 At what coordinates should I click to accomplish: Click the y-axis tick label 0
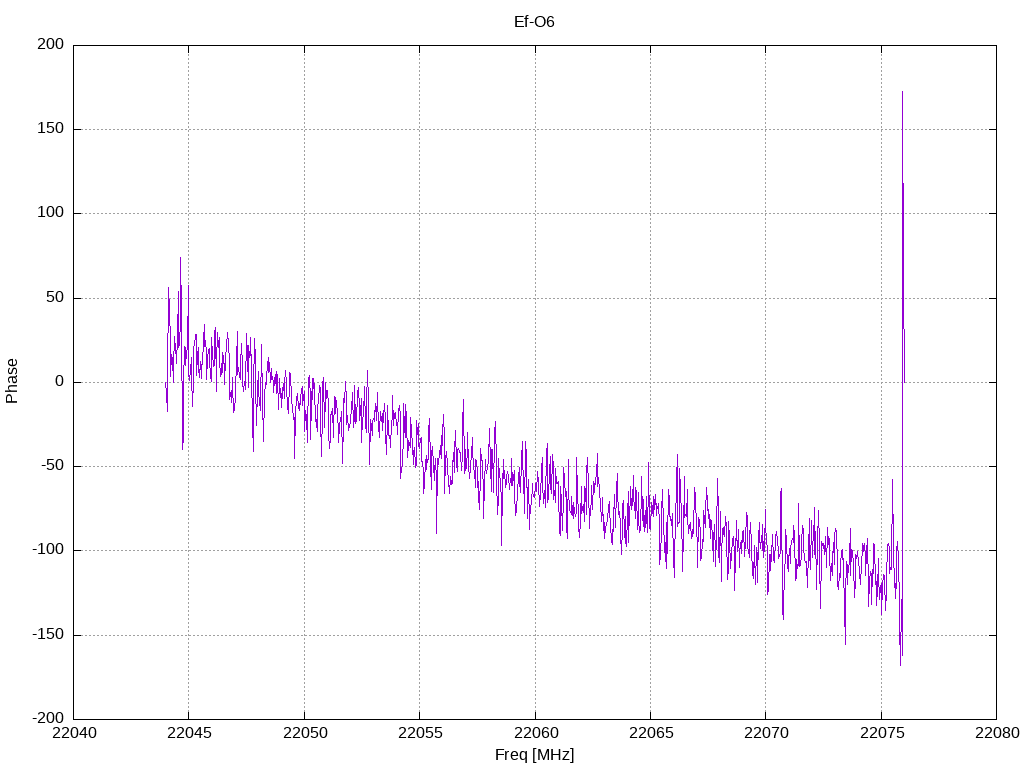click(60, 382)
